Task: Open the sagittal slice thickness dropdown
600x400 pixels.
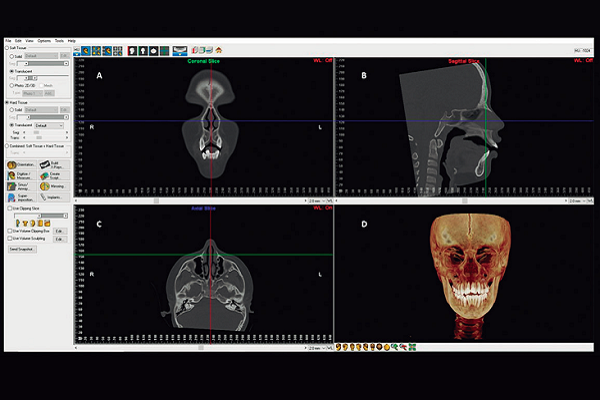Action: pos(577,201)
